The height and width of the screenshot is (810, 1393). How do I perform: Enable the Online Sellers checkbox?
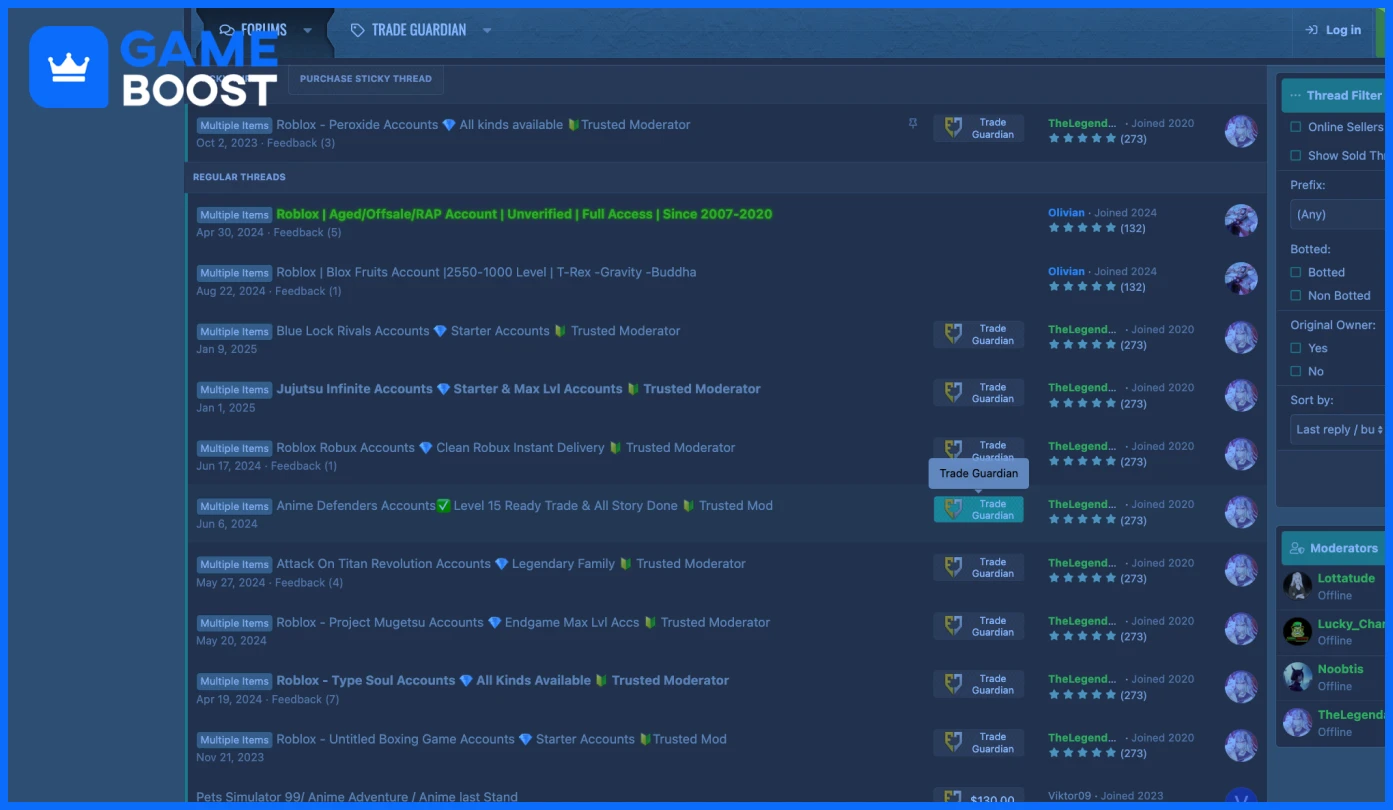[1296, 127]
